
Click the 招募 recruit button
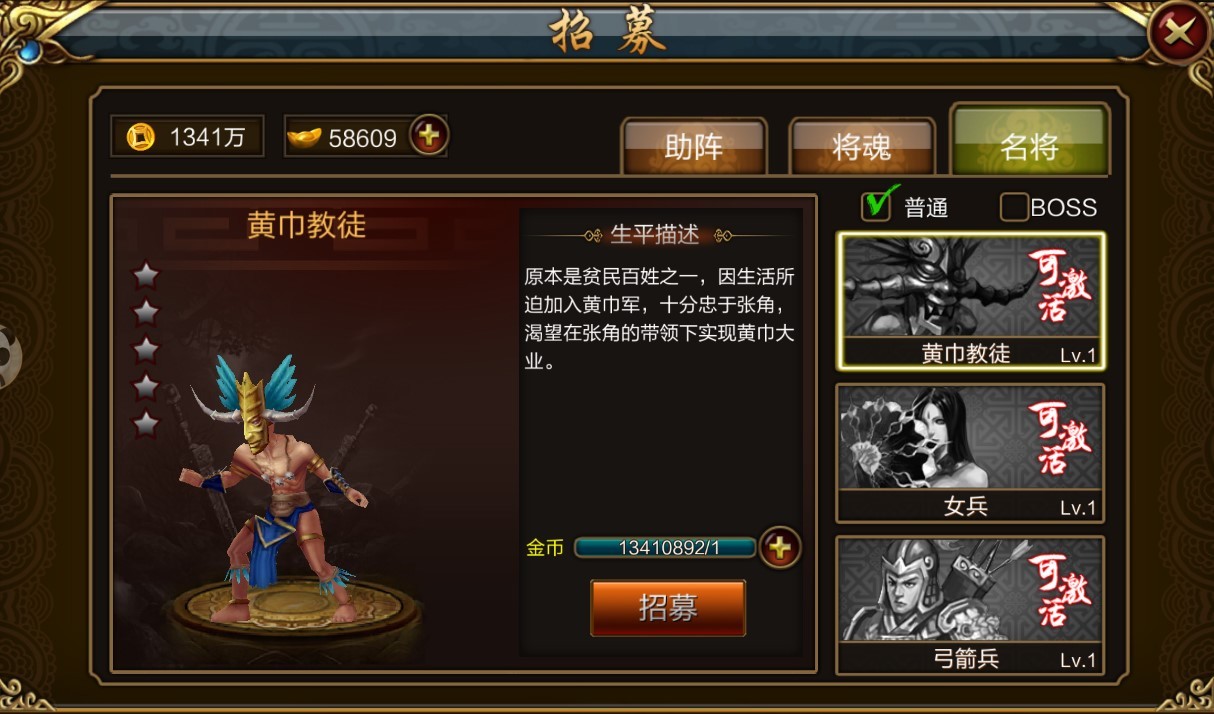(668, 607)
